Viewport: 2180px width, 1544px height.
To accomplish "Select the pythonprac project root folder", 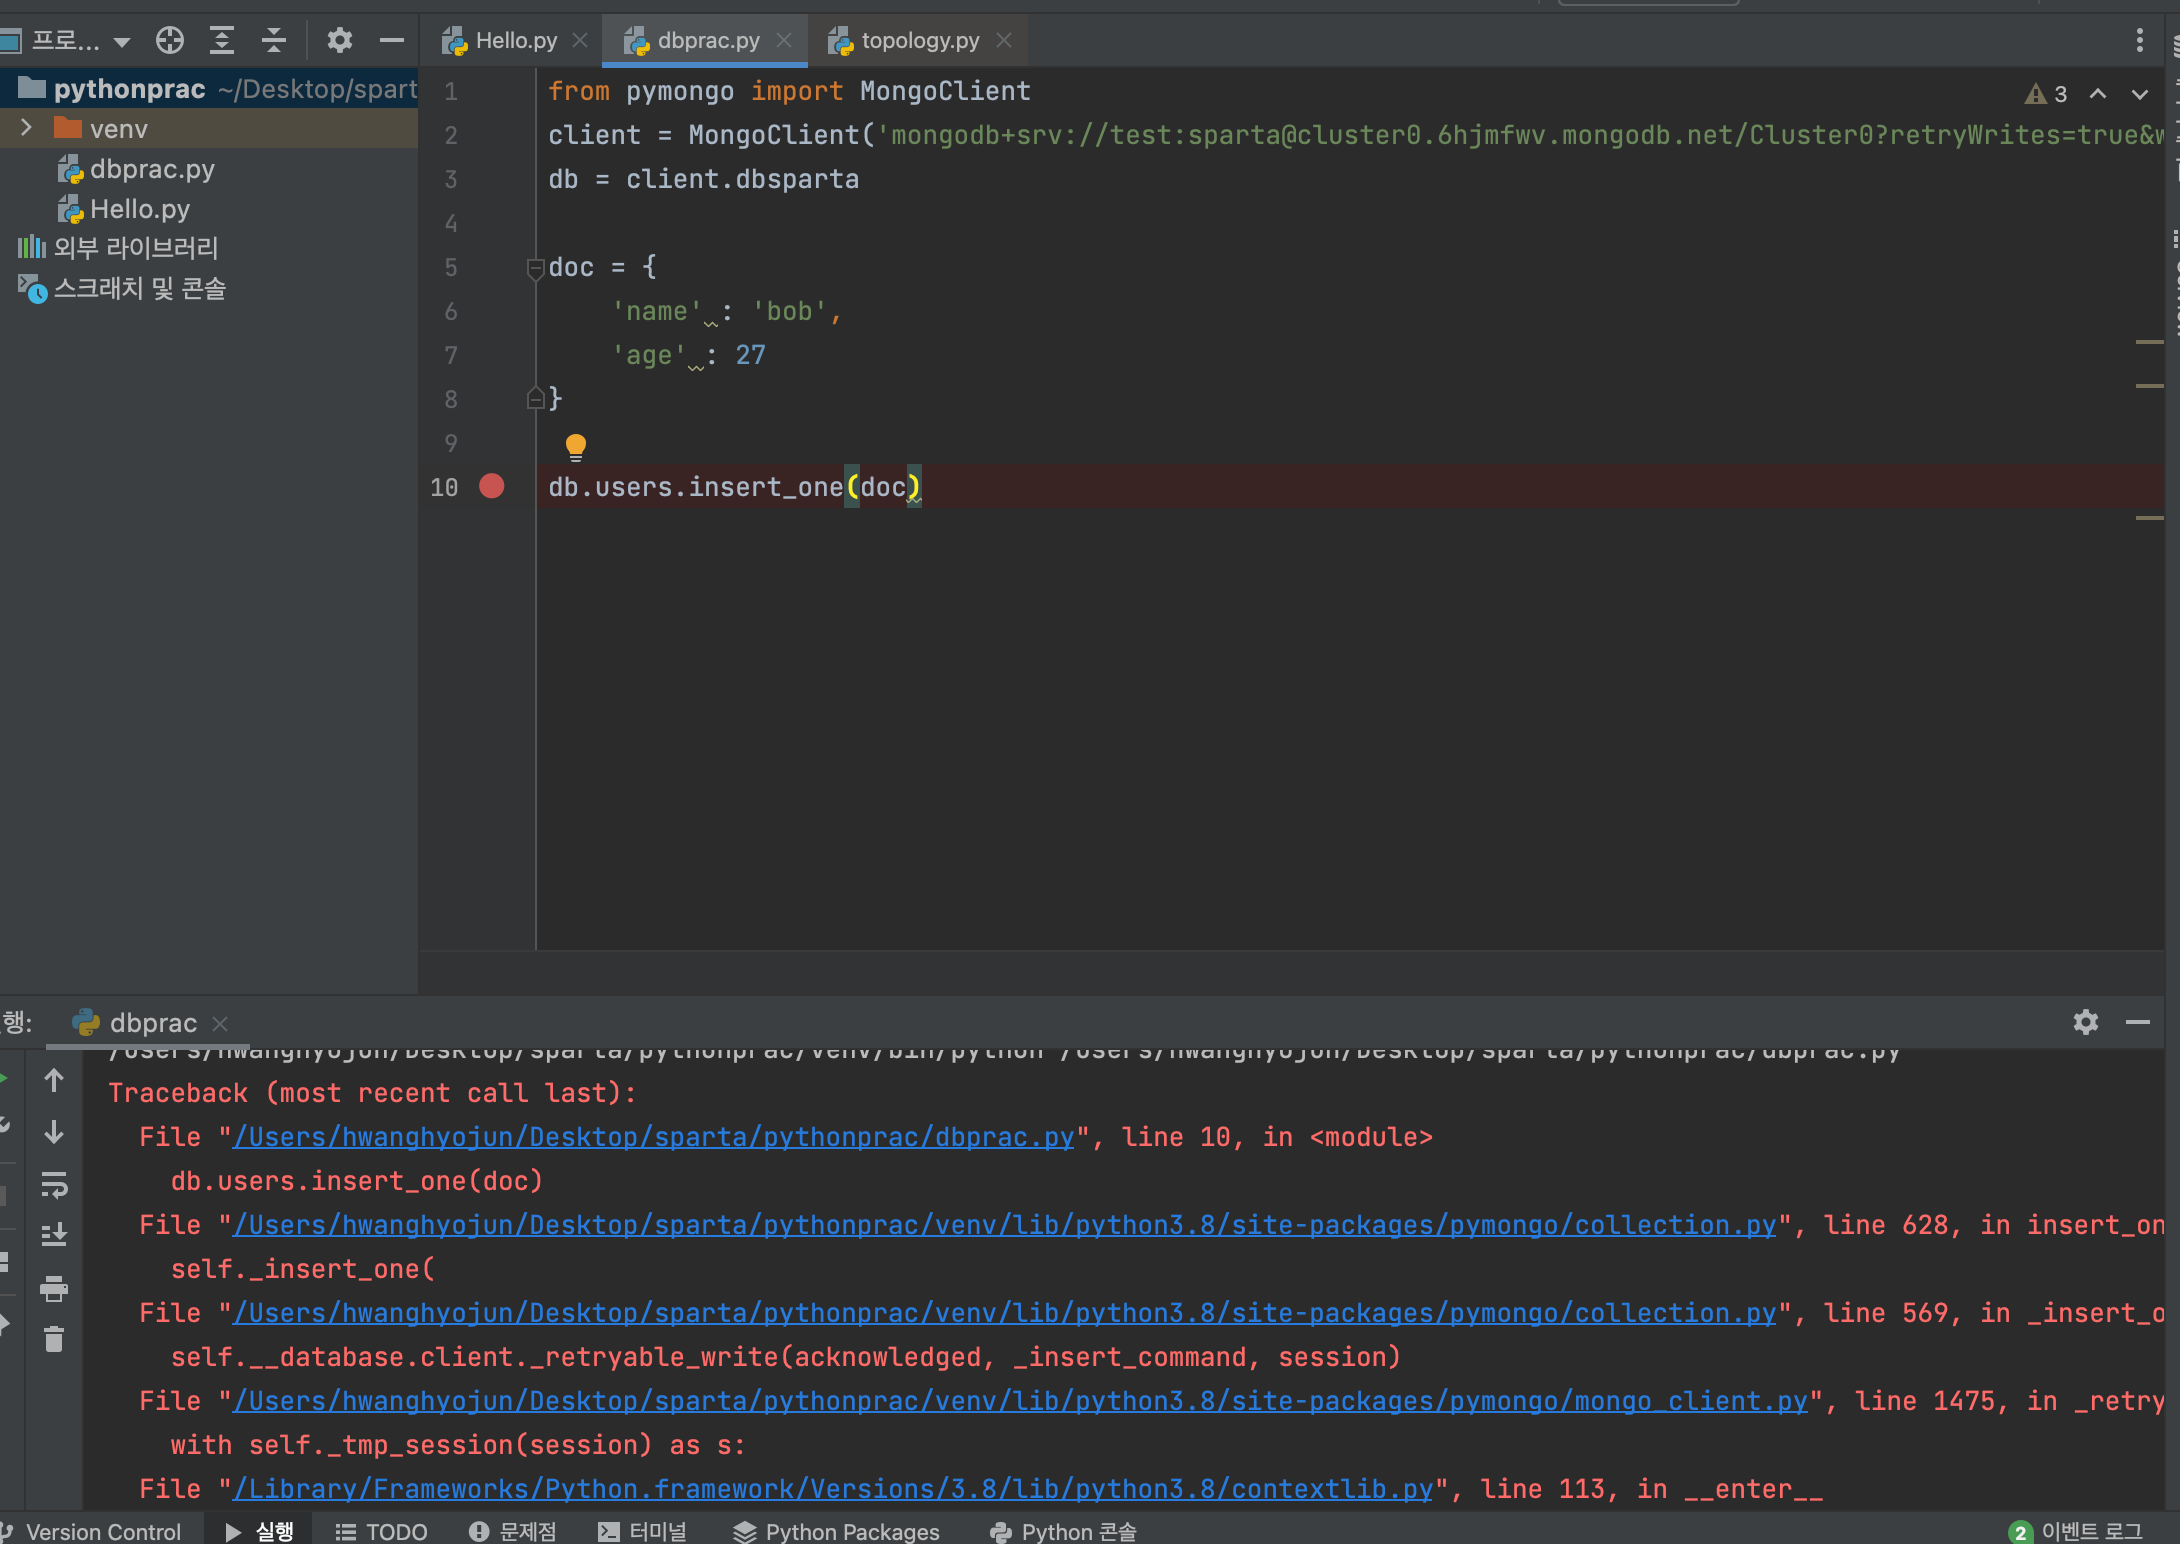I will [x=209, y=89].
